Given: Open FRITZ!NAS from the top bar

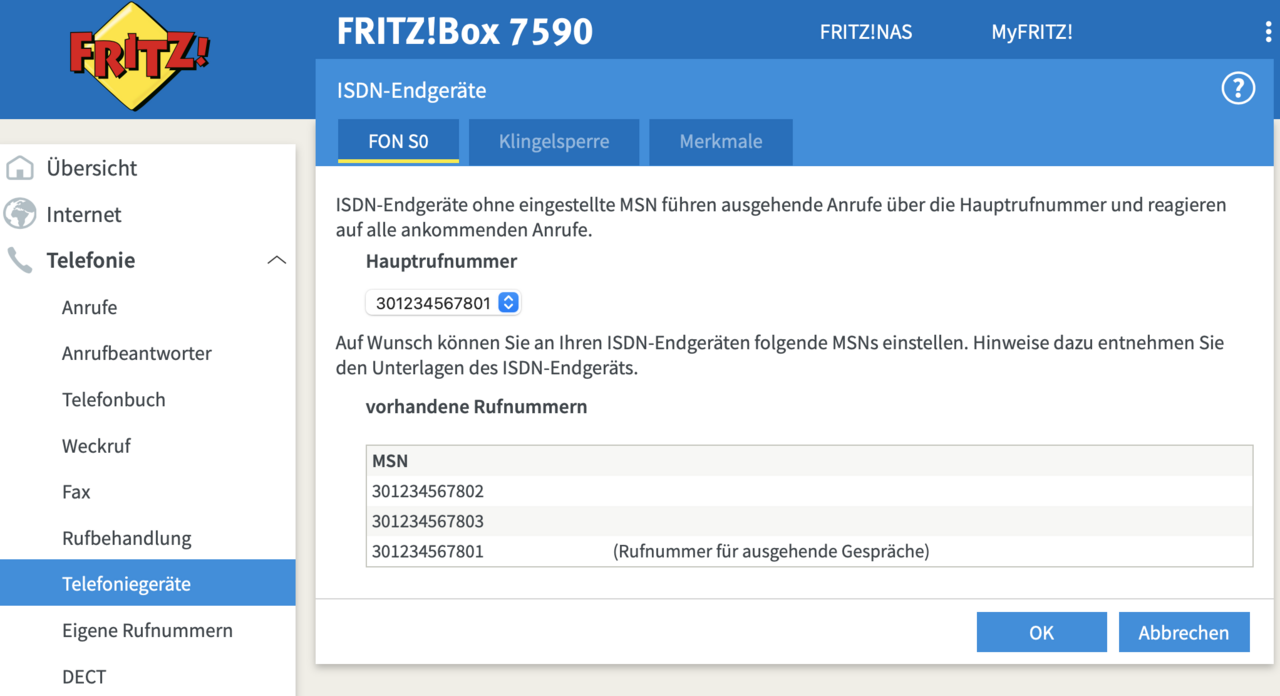Looking at the screenshot, I should tap(865, 31).
